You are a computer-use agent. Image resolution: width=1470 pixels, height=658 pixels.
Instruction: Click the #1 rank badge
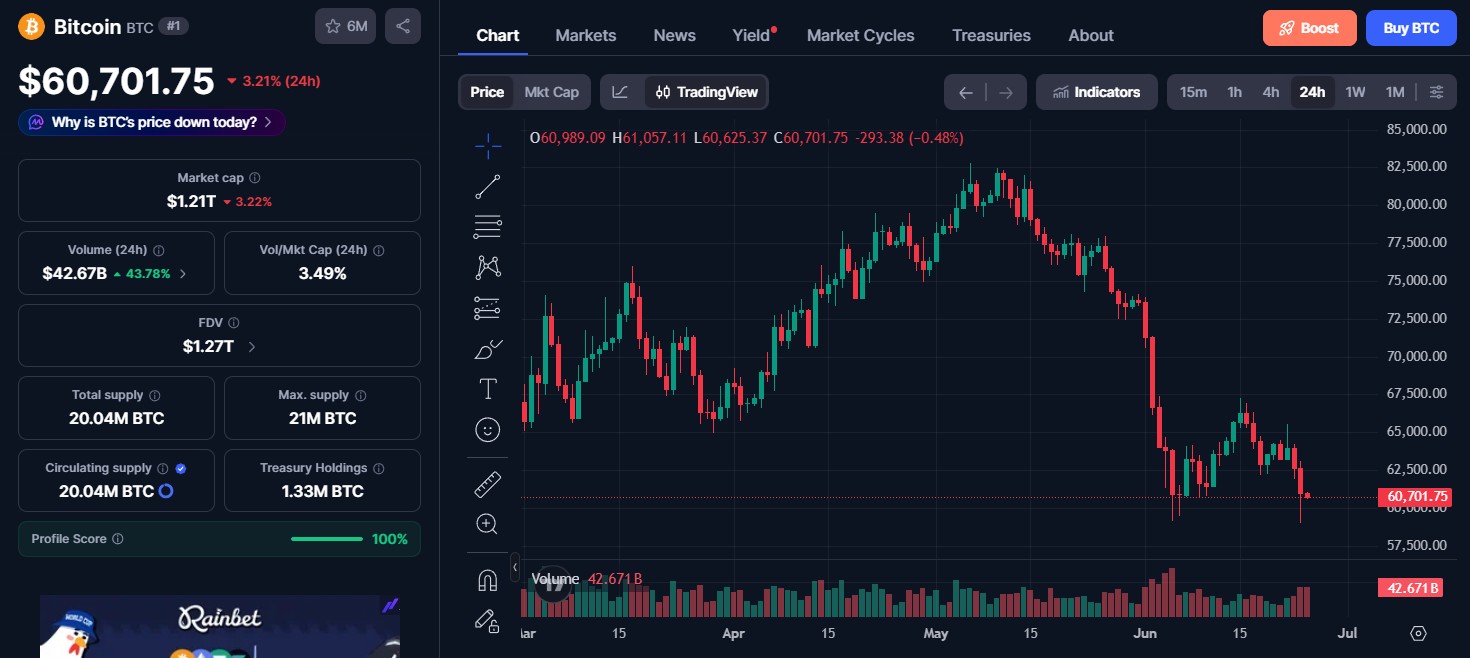(x=173, y=27)
